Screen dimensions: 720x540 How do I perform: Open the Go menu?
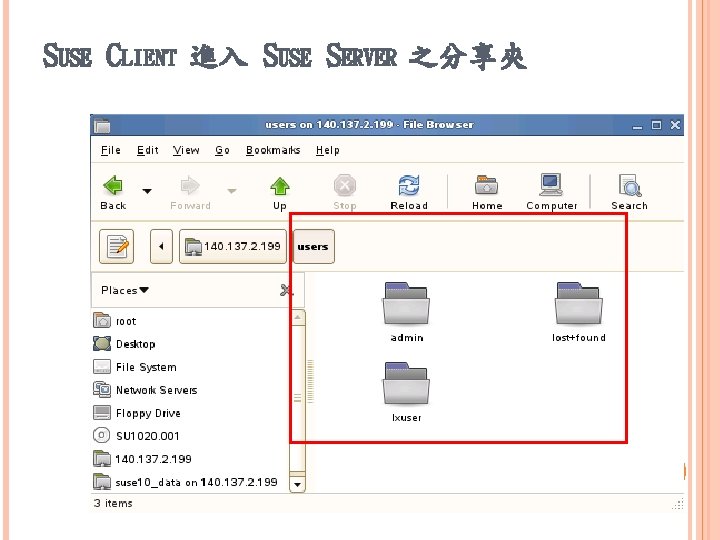[x=222, y=150]
